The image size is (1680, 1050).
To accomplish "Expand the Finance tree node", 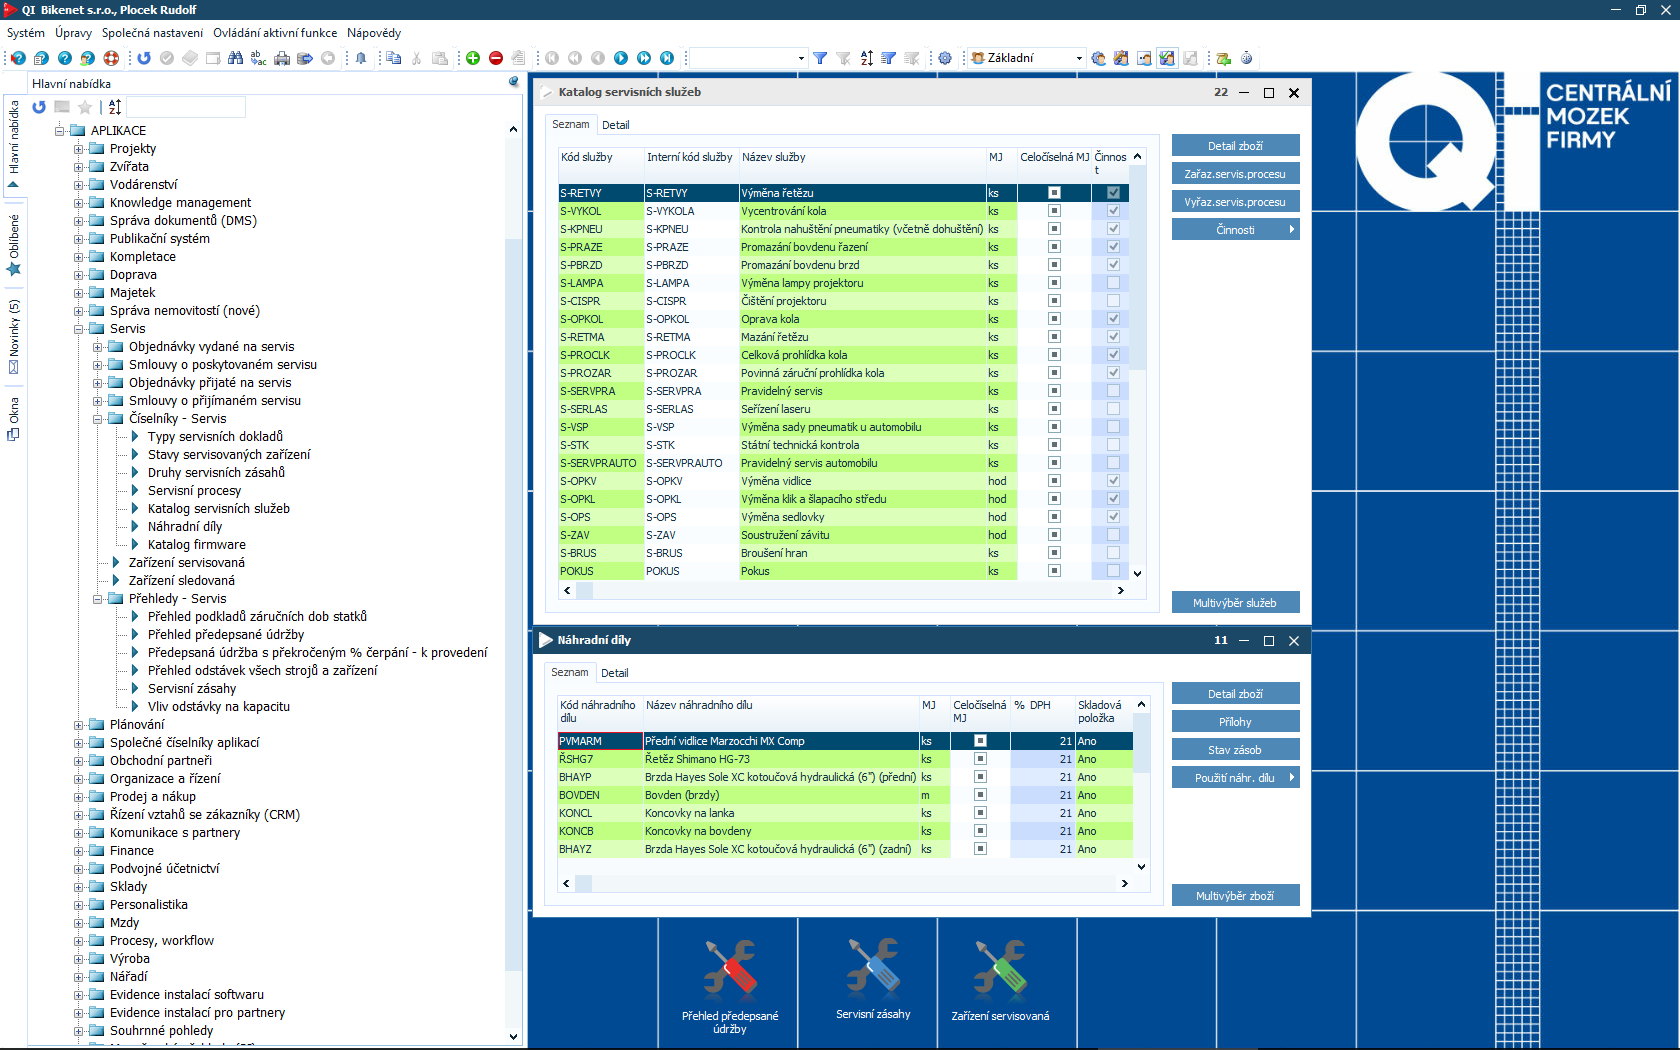I will tap(79, 851).
